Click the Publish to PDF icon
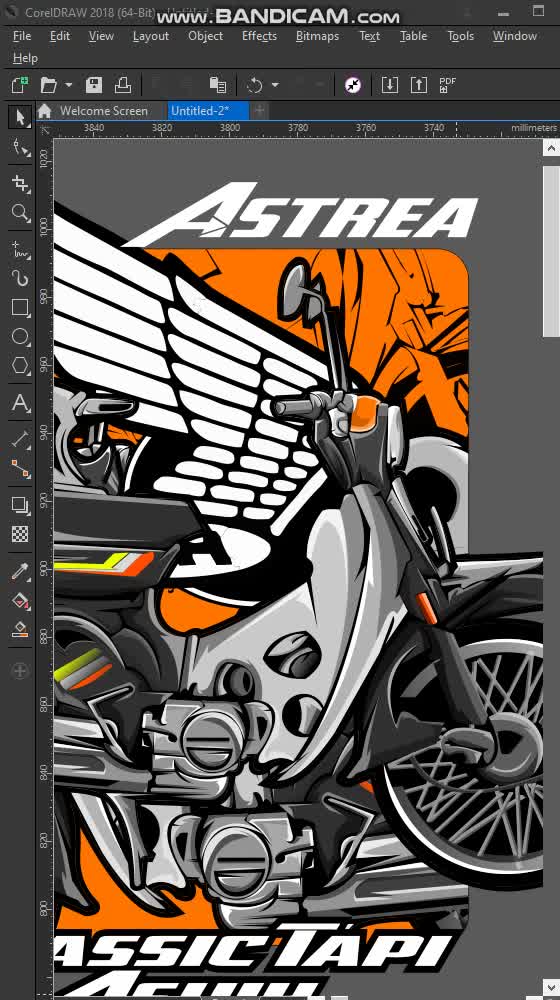The width and height of the screenshot is (560, 1000). click(x=448, y=85)
